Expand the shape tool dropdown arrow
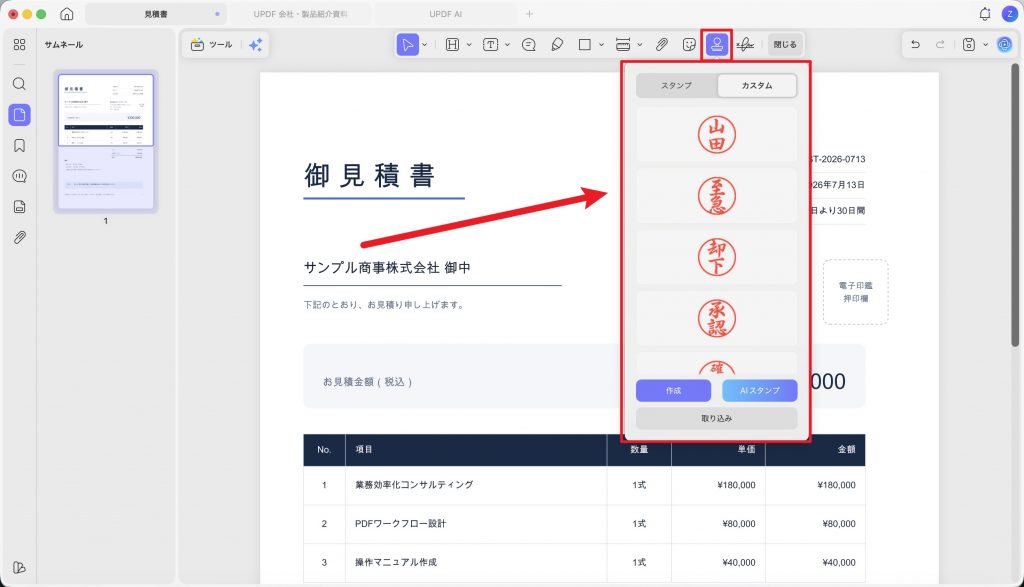Image resolution: width=1024 pixels, height=587 pixels. coord(601,44)
